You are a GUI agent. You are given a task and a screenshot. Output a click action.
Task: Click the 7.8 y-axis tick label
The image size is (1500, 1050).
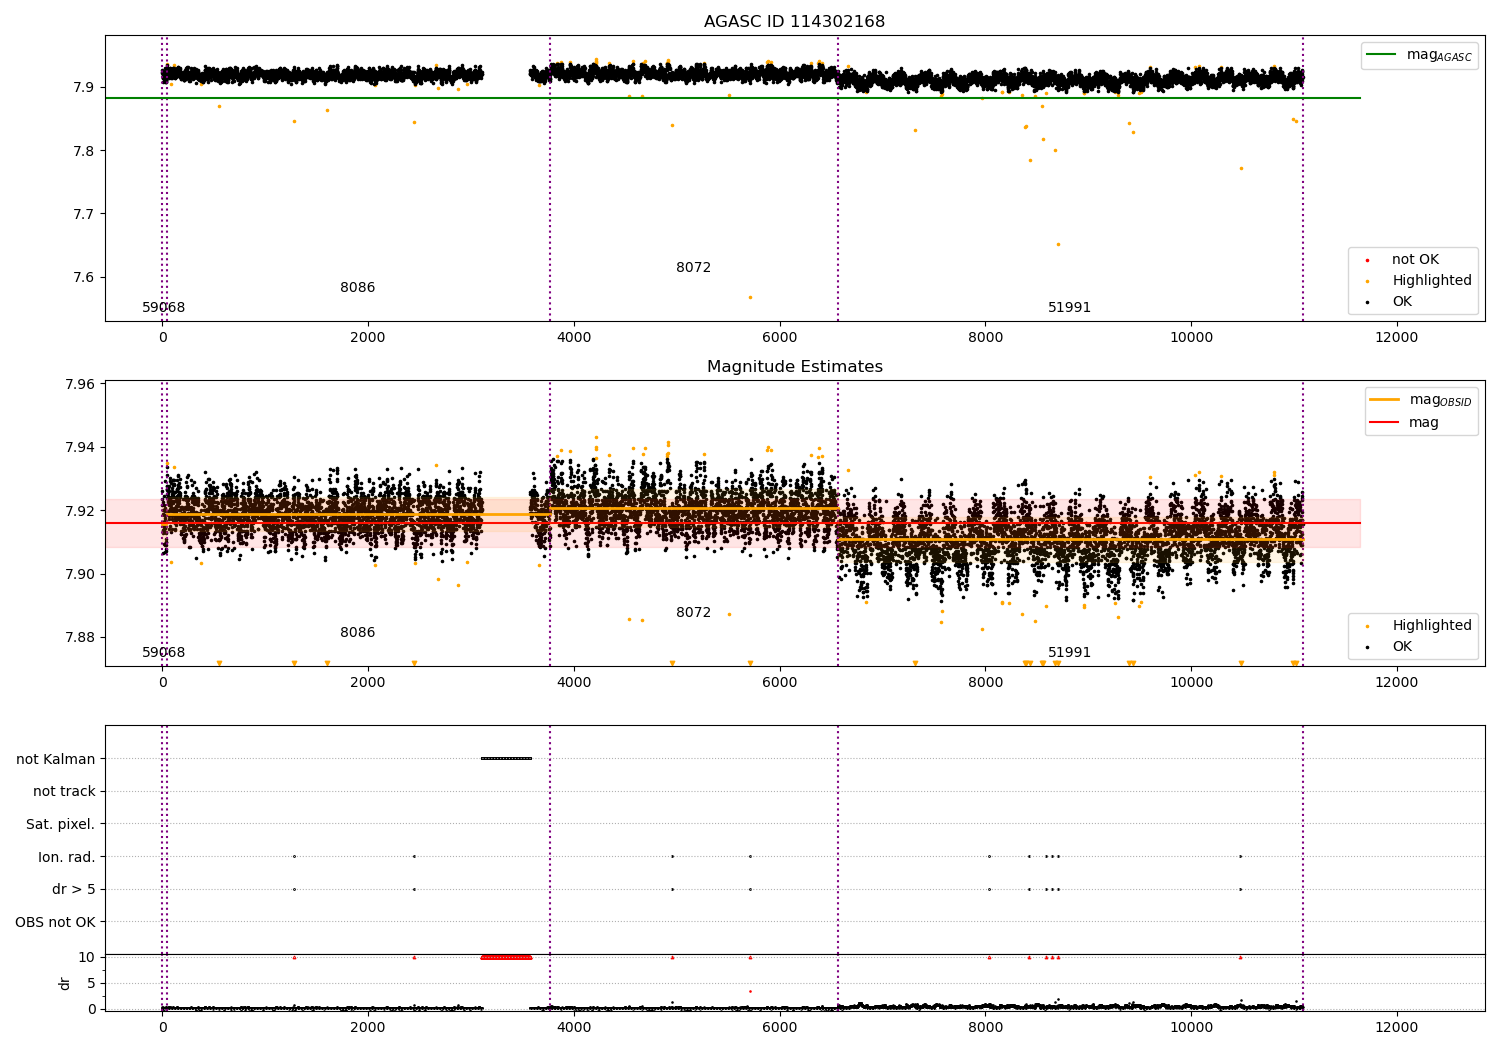click(83, 151)
